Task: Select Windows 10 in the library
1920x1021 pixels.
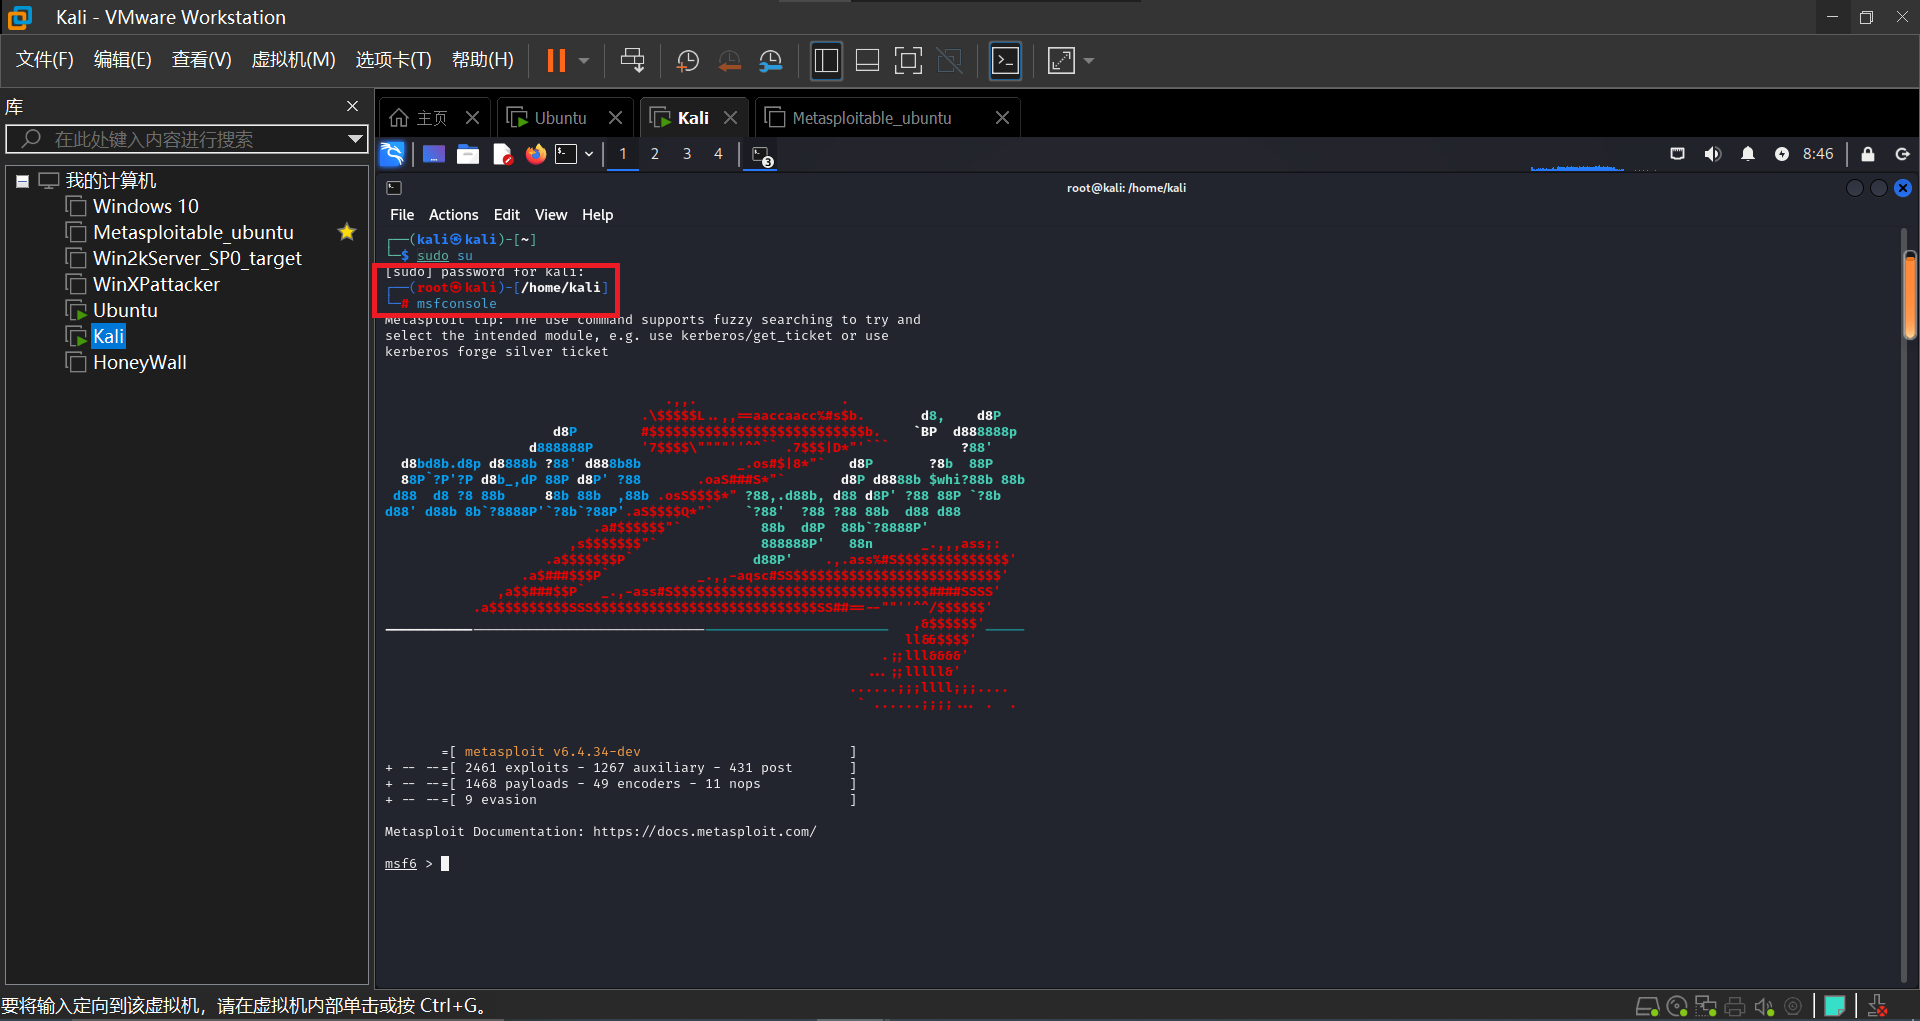Action: [x=146, y=206]
